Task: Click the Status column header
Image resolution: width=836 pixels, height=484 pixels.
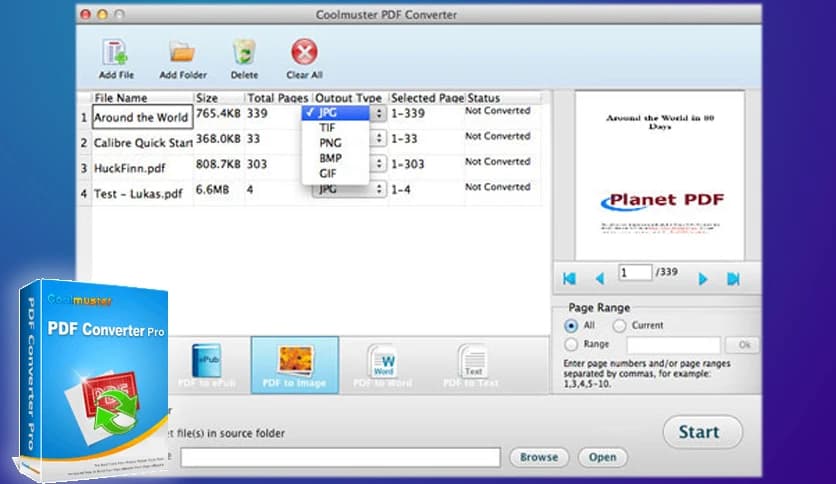Action: tap(503, 98)
